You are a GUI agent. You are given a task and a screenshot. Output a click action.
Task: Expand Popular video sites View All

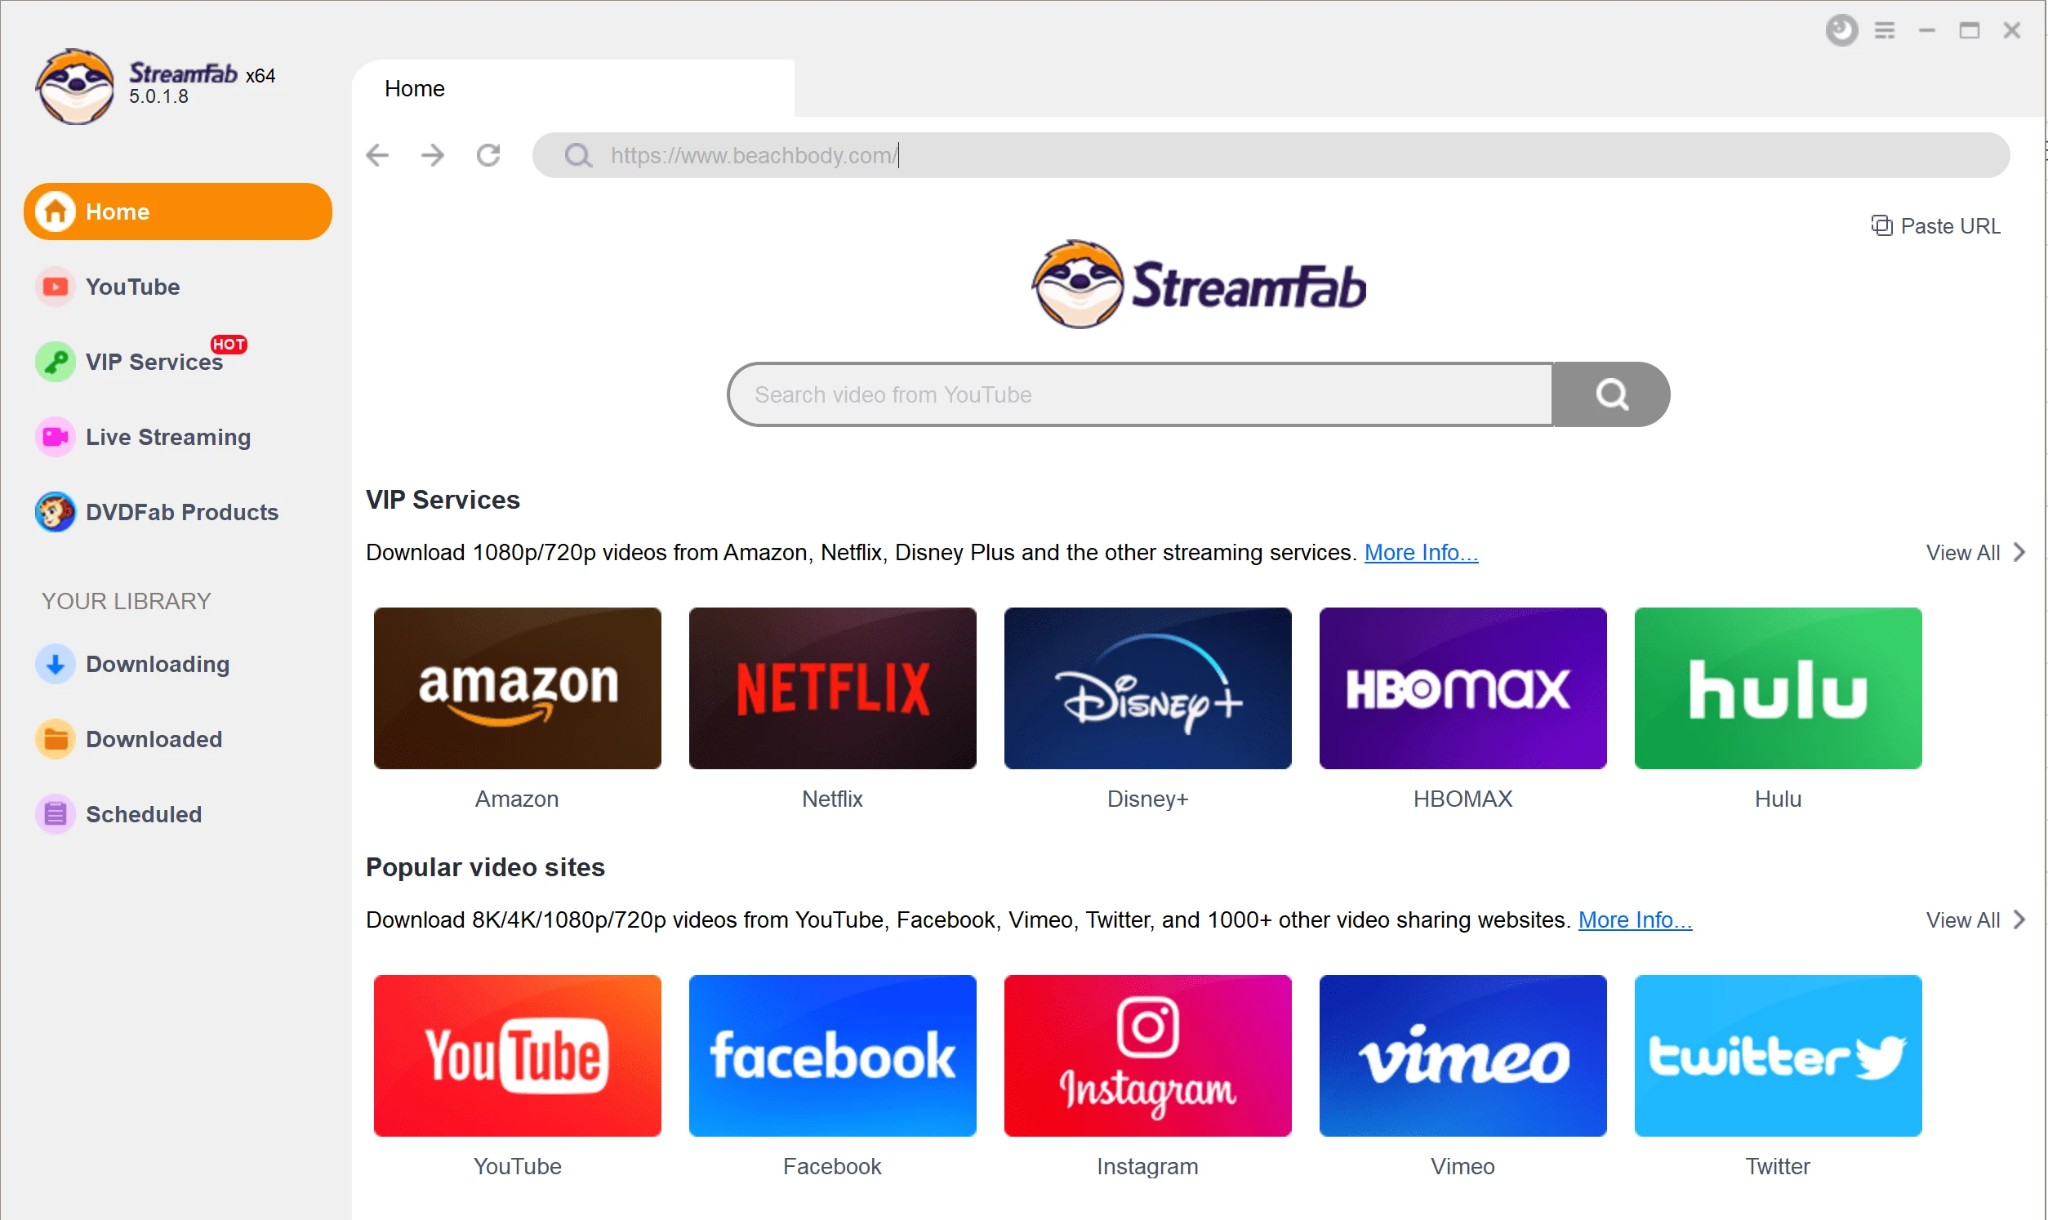pyautogui.click(x=1972, y=918)
